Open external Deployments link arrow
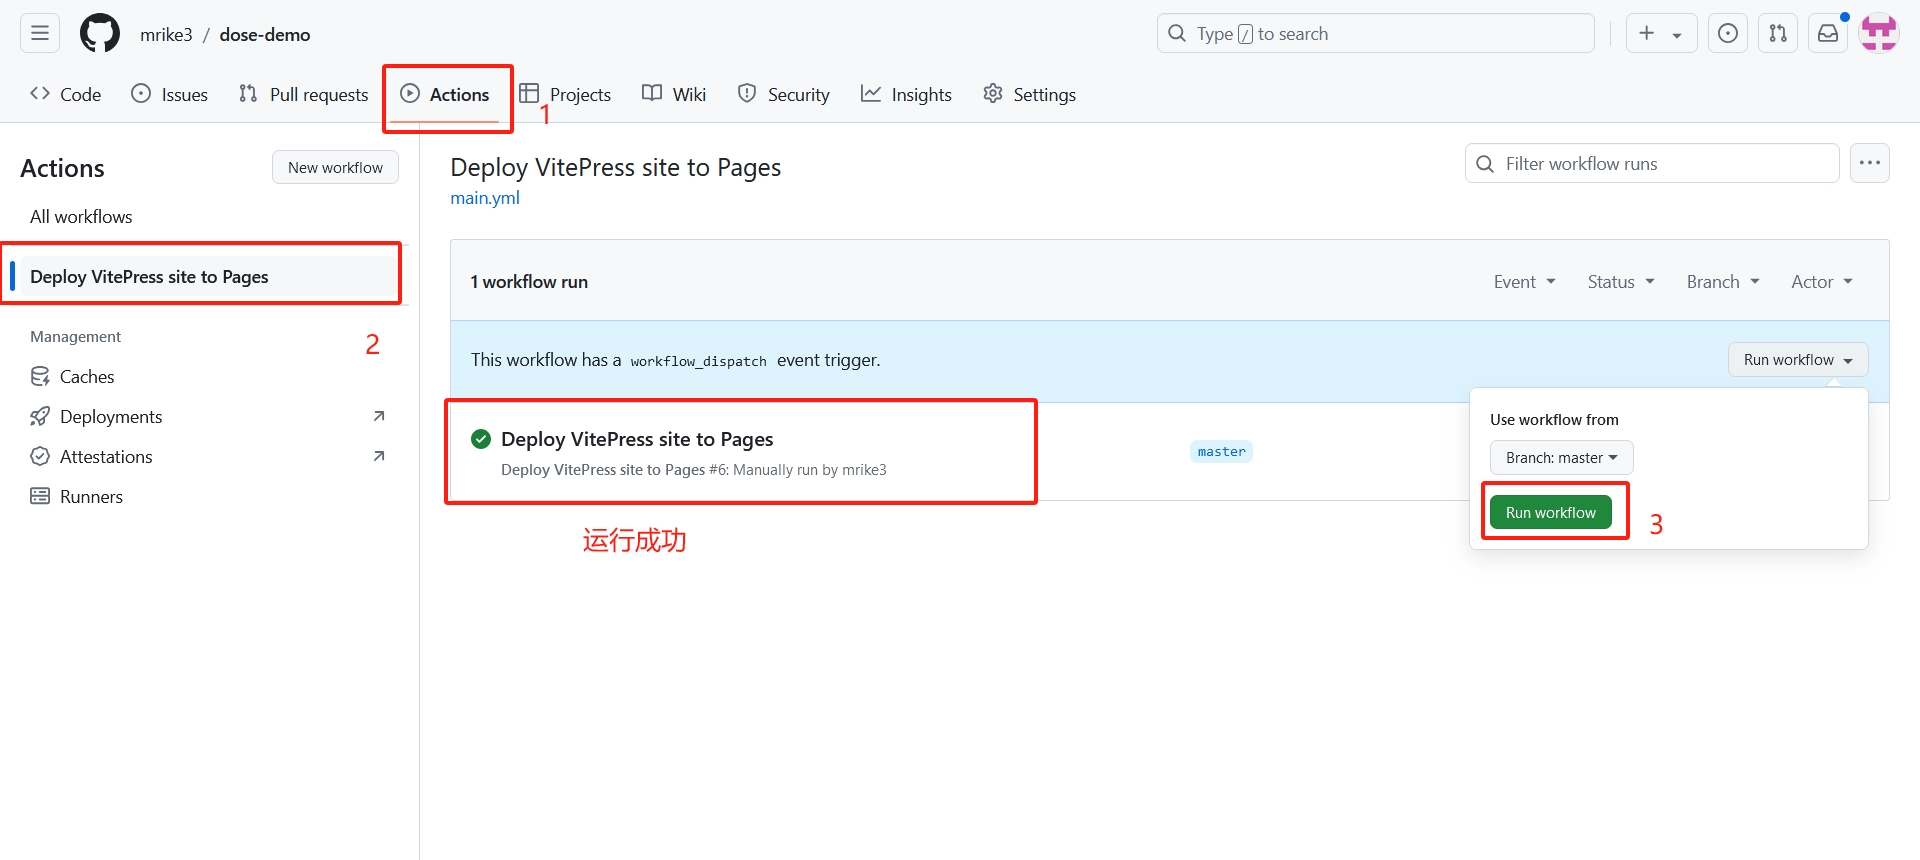Screen dimensions: 1920x860 tap(379, 416)
